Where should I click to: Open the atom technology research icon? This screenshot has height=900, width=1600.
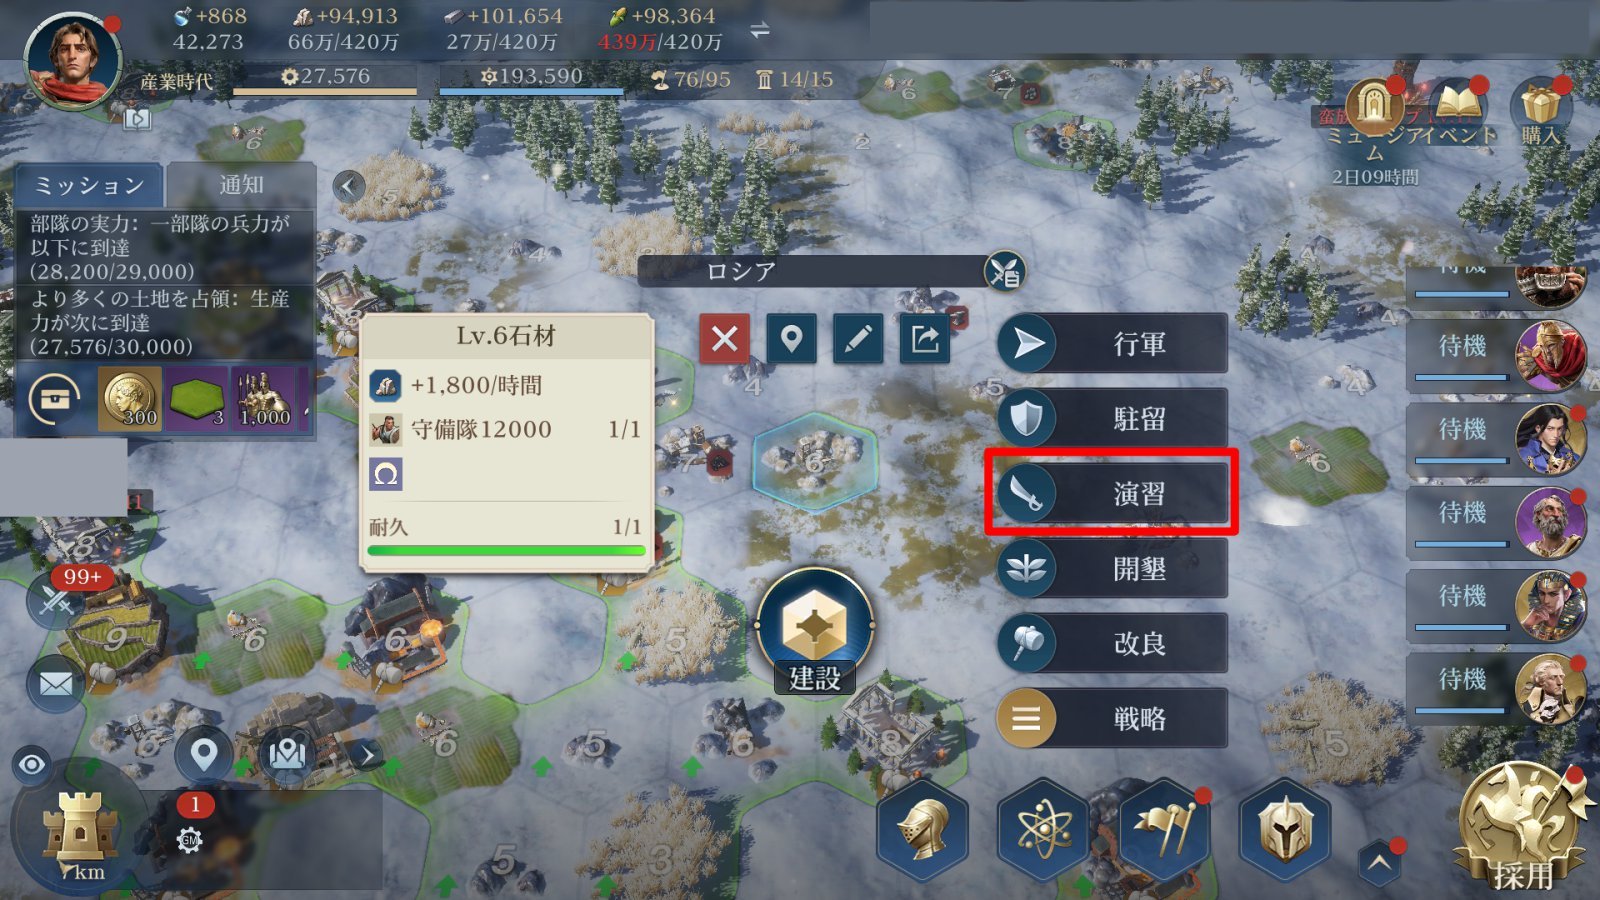1044,828
